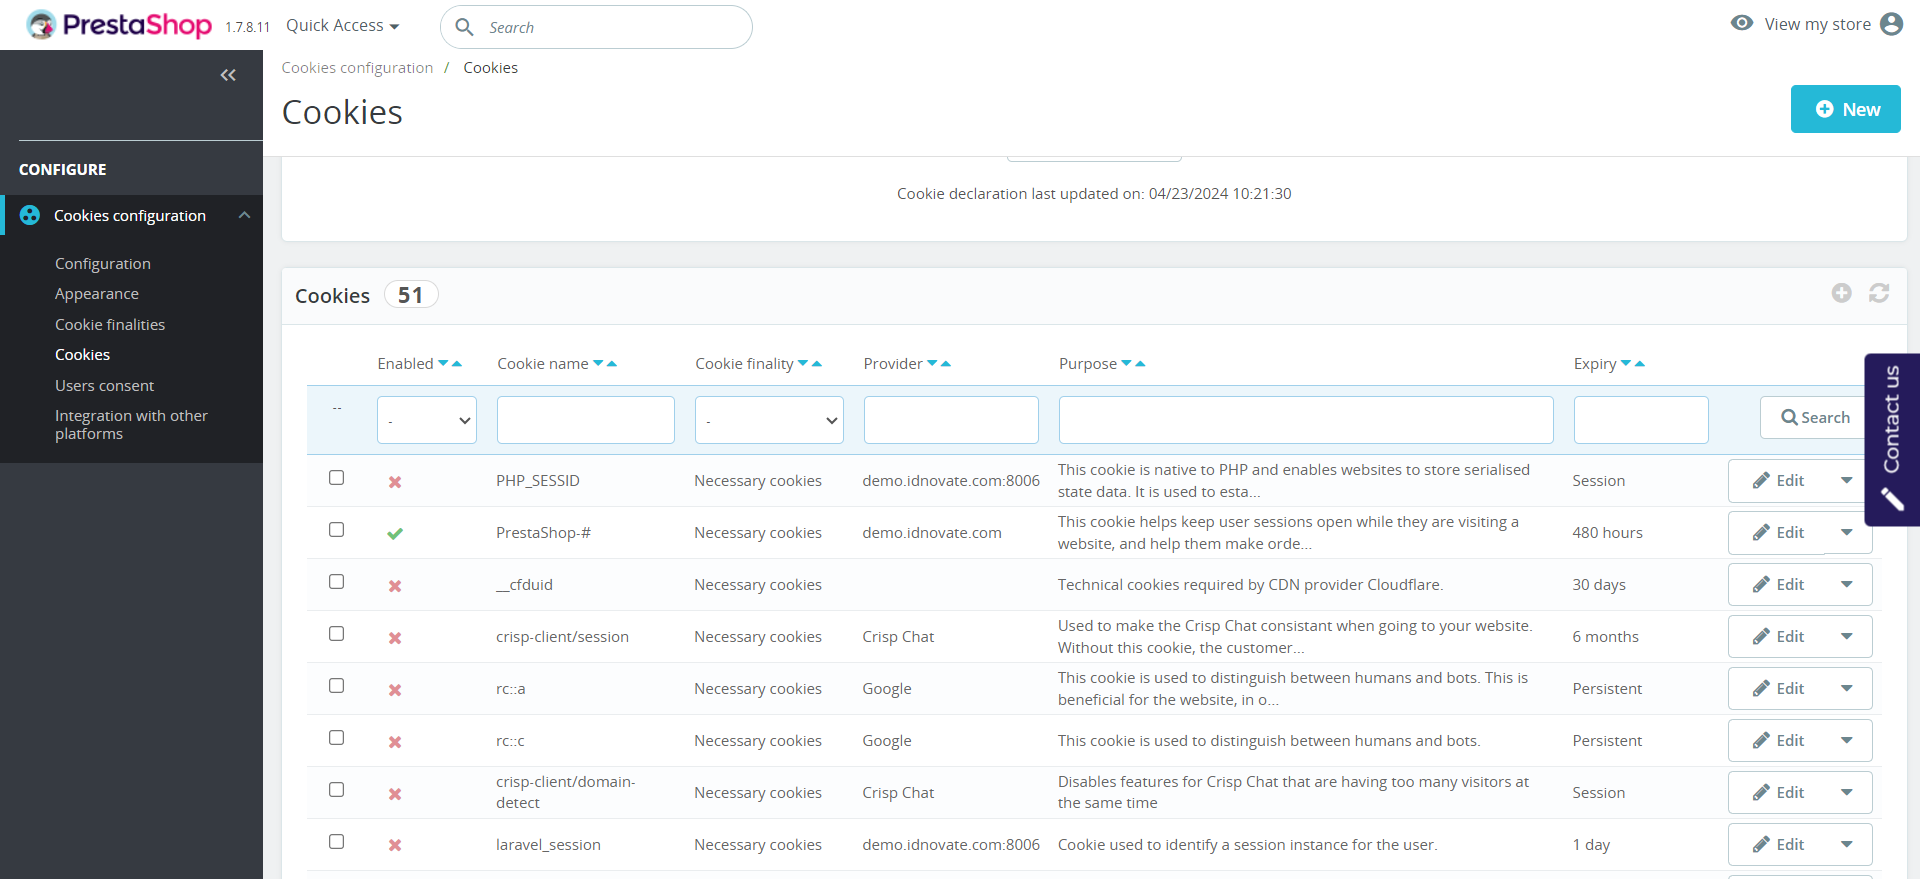Viewport: 1920px width, 879px height.
Task: Click the Purpose filter field
Action: (1306, 420)
